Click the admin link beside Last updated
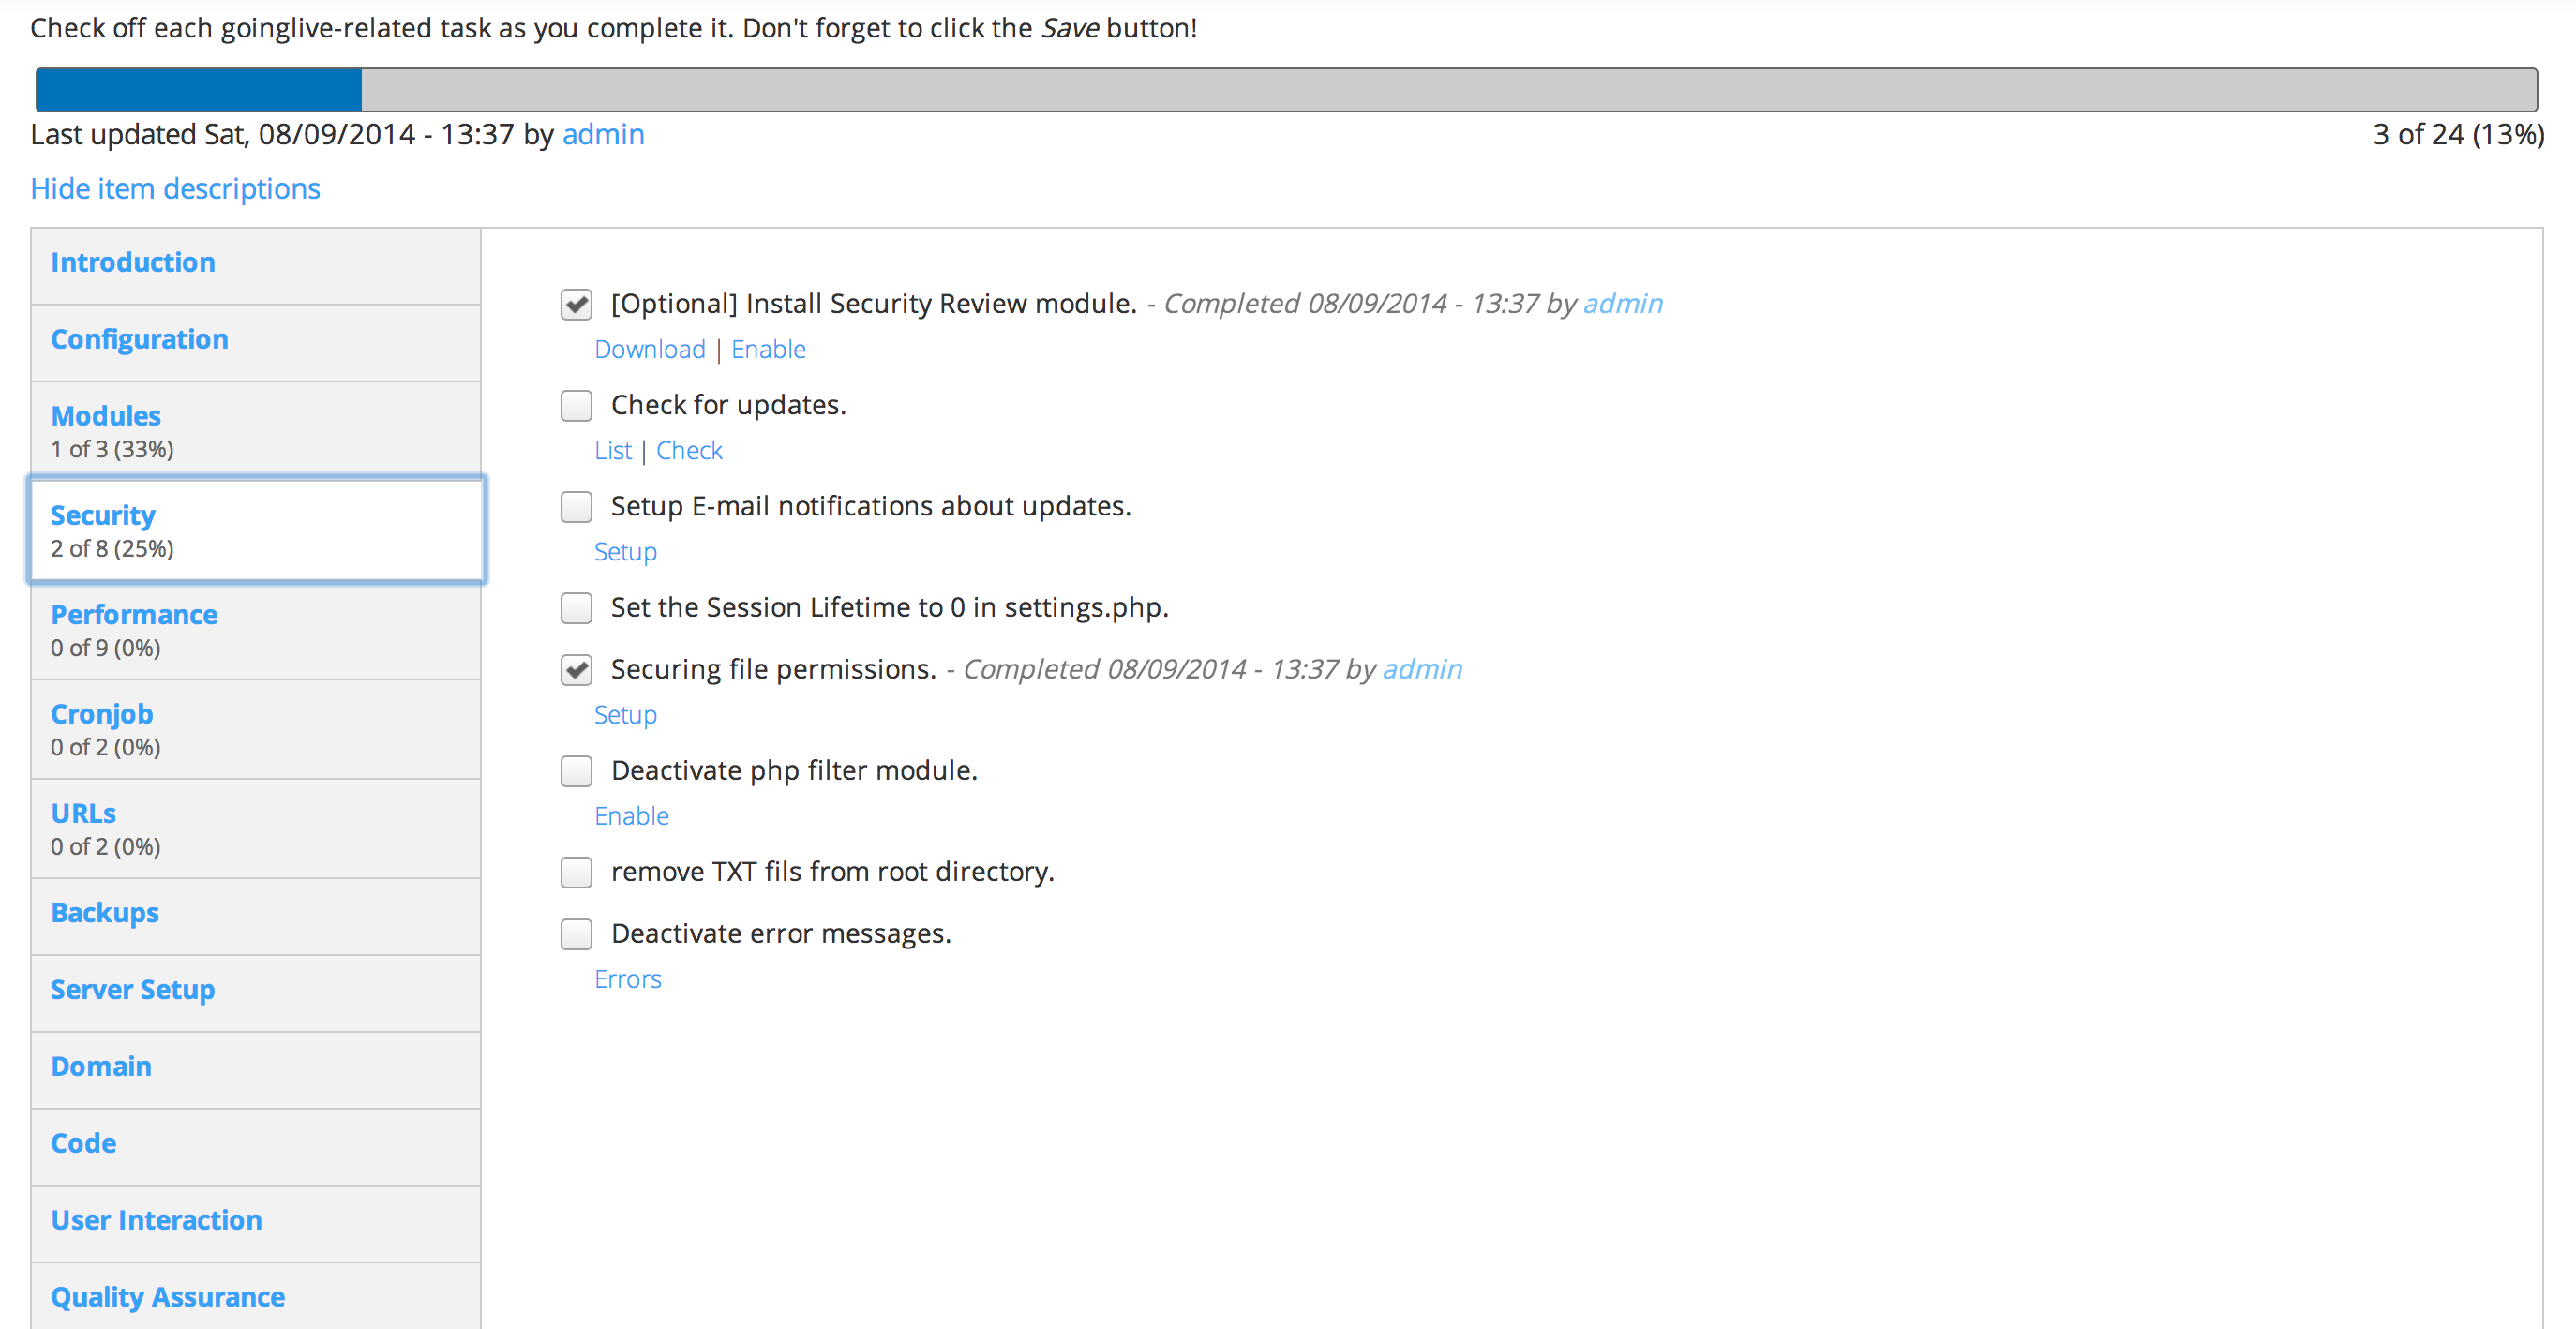Screen dimensions: 2576x1329 pos(603,135)
